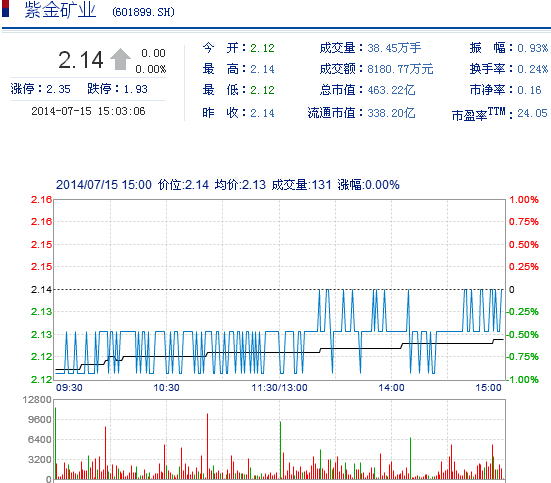
Task: Click the 6400 volume axis label
Action: pyautogui.click(x=40, y=439)
